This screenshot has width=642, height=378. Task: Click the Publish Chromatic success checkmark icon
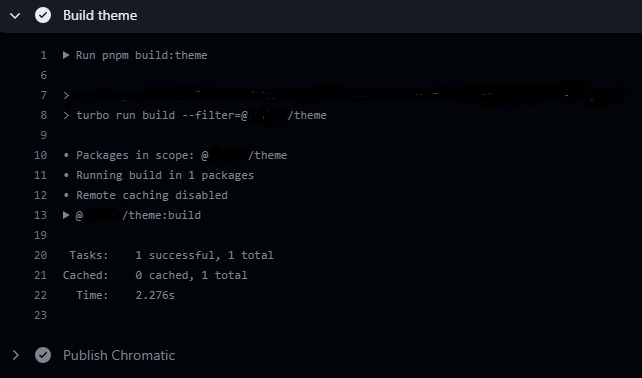pos(43,355)
